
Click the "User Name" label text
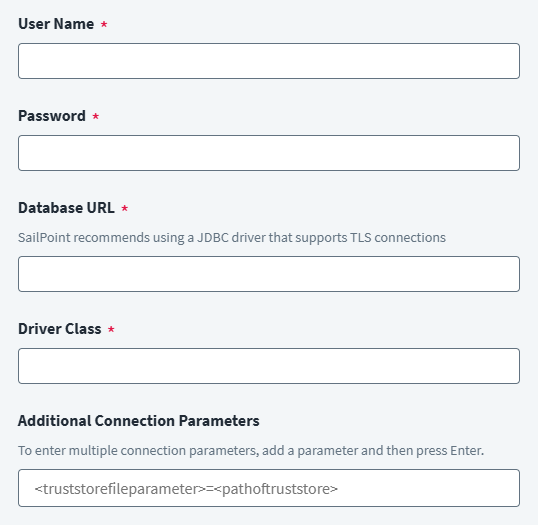(56, 24)
